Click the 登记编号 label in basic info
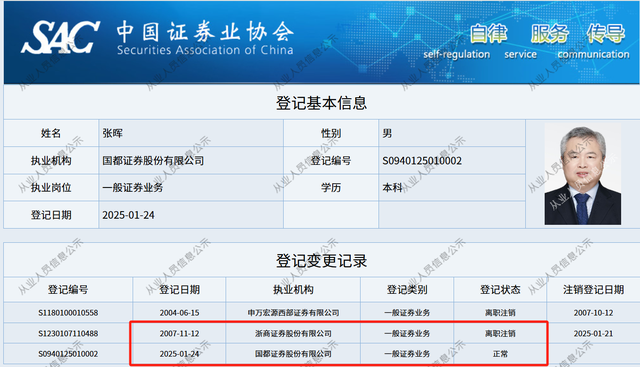The image size is (640, 367). coord(331,160)
